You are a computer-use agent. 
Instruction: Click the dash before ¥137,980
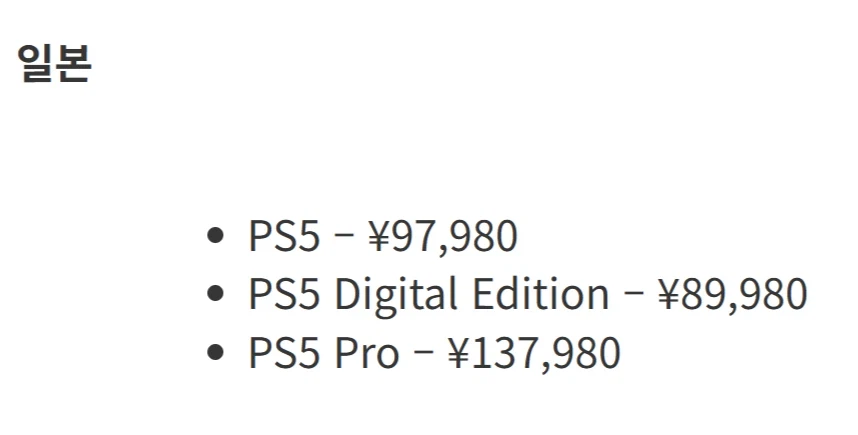[x=423, y=354]
